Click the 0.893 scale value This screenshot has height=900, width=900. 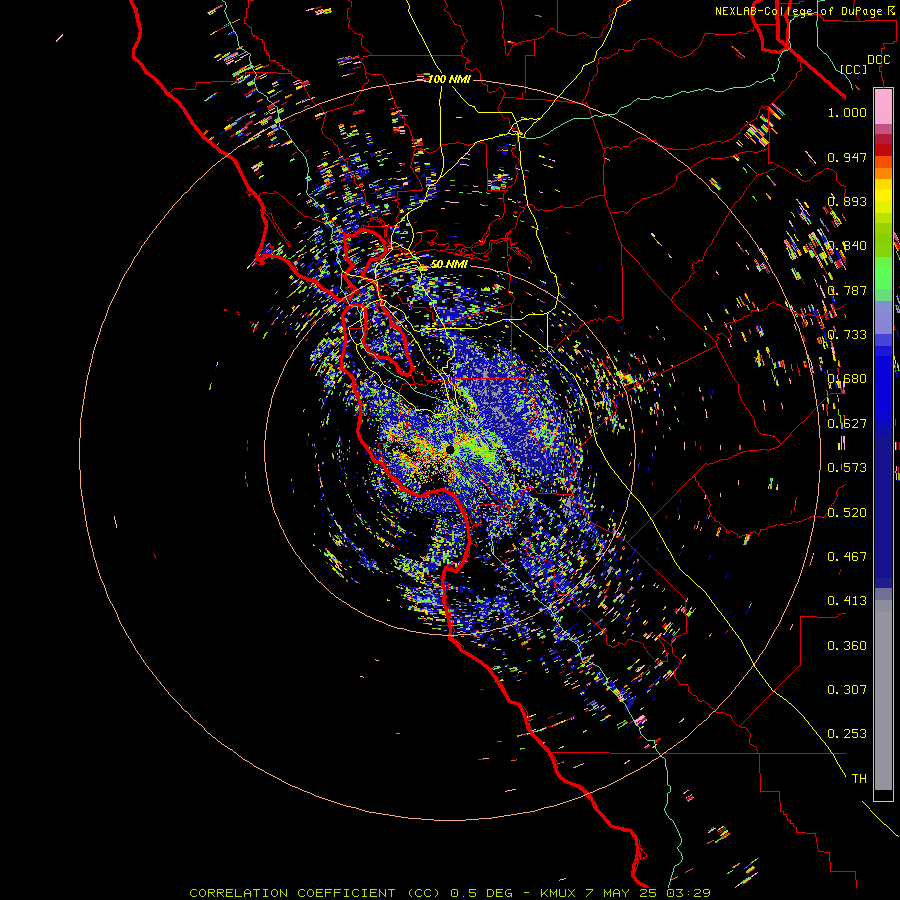coord(847,201)
